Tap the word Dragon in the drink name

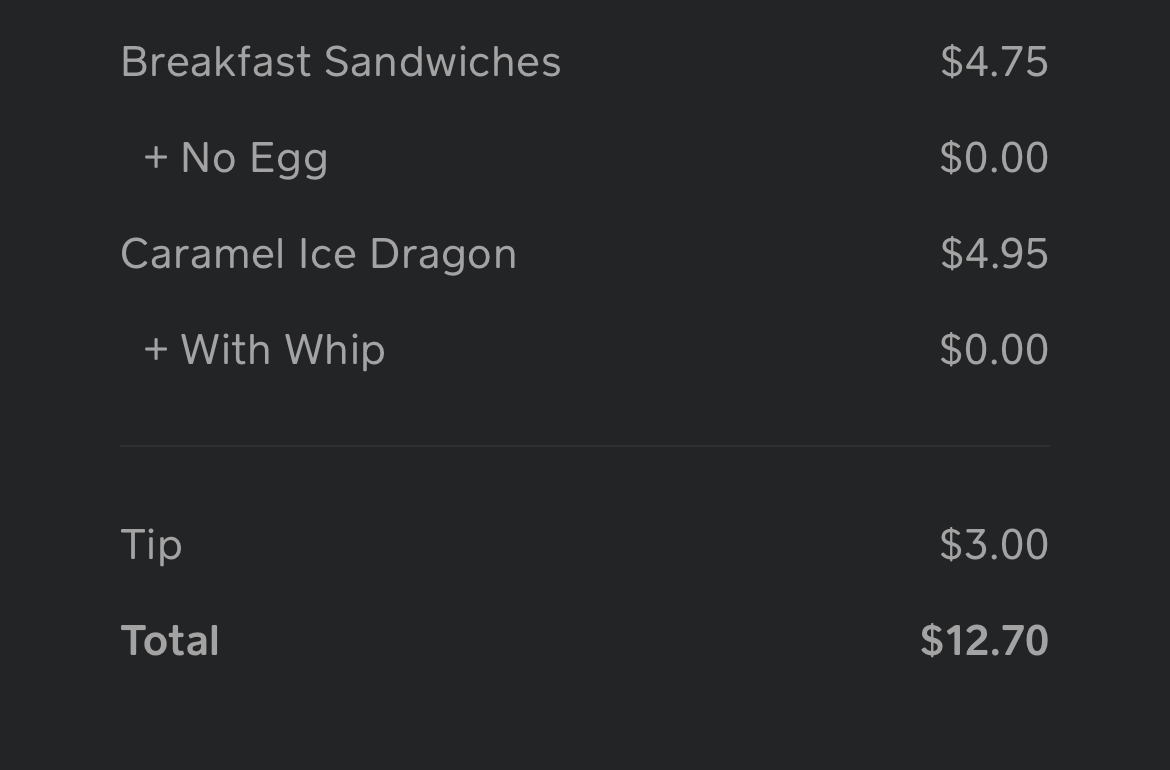(x=442, y=254)
